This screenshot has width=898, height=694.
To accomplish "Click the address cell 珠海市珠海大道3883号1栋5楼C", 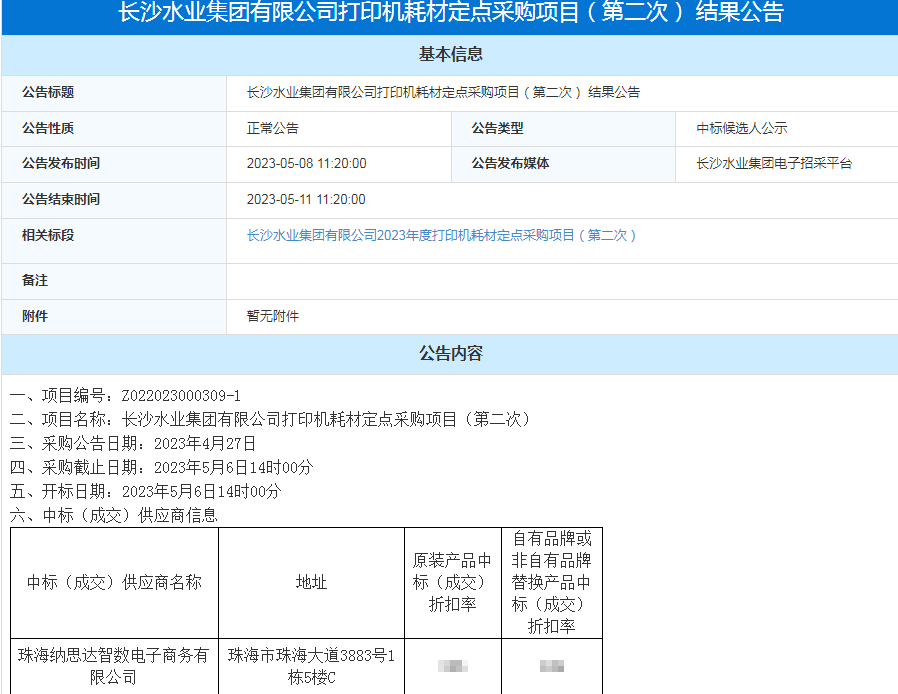I will click(312, 667).
